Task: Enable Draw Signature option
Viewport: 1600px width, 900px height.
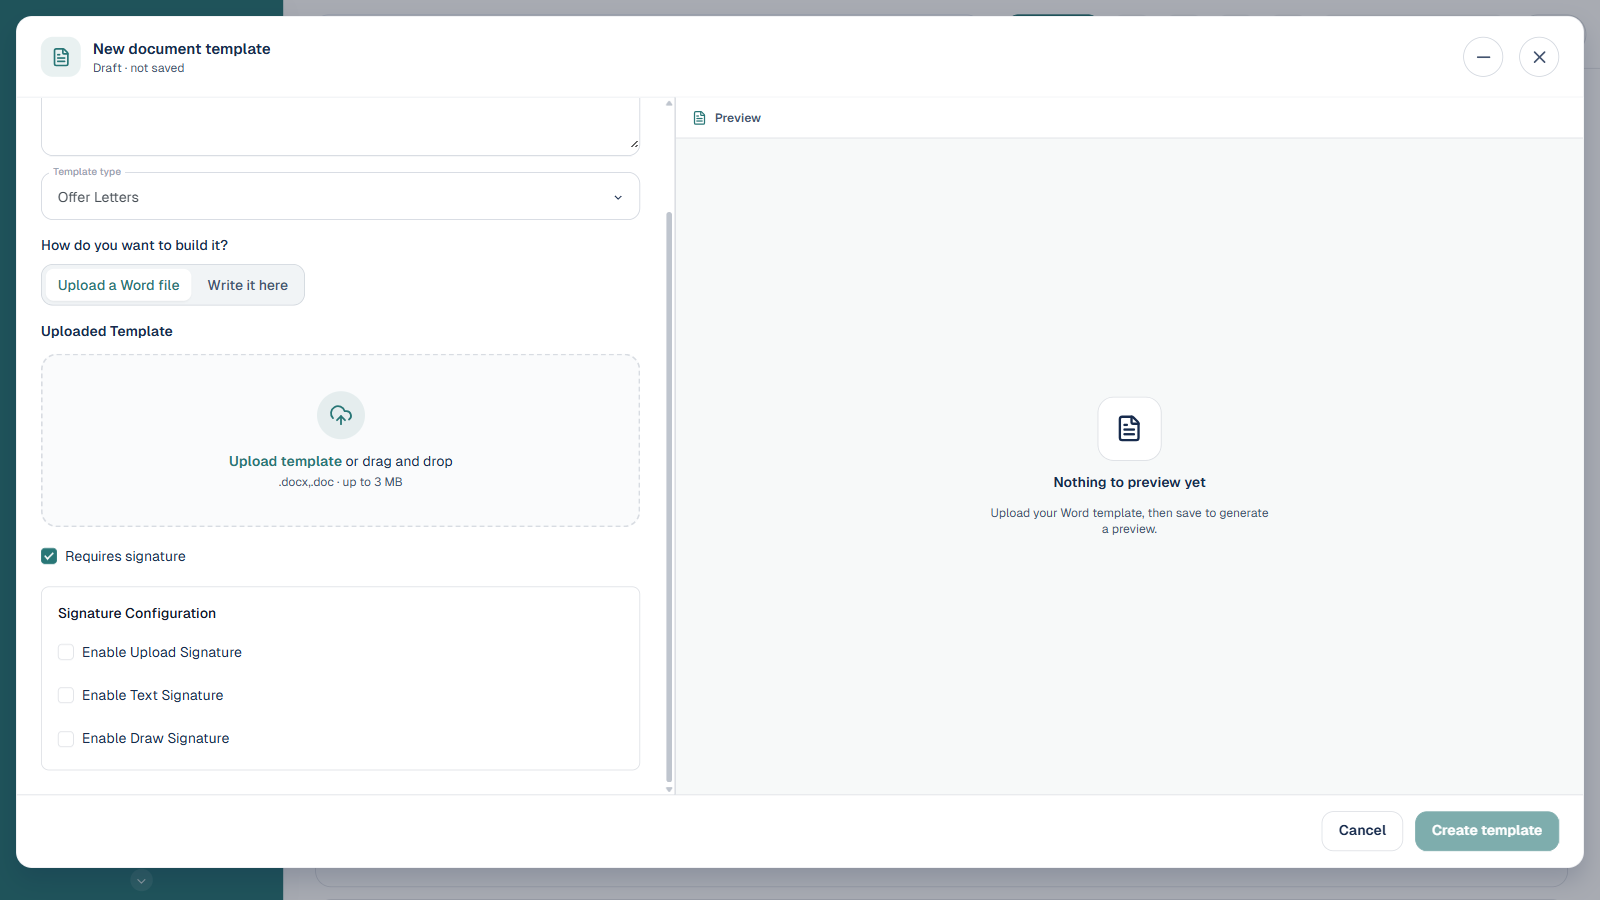Action: (x=66, y=738)
